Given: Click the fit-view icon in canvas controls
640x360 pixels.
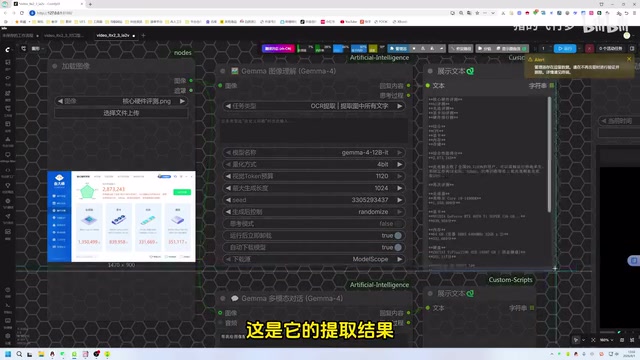Looking at the screenshot, I should (x=593, y=340).
